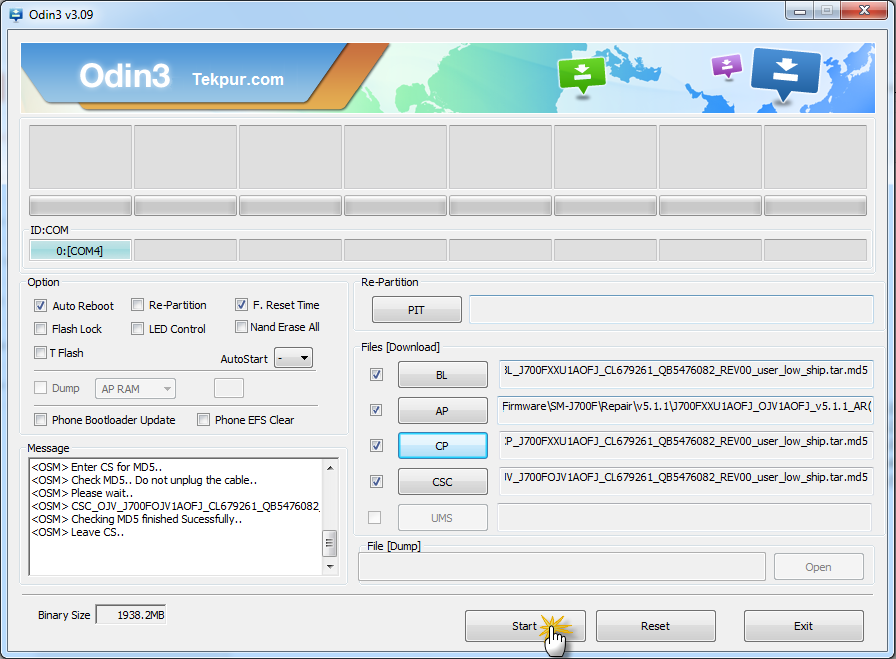Click the purple download icon in banner
896x659 pixels.
pyautogui.click(x=727, y=66)
